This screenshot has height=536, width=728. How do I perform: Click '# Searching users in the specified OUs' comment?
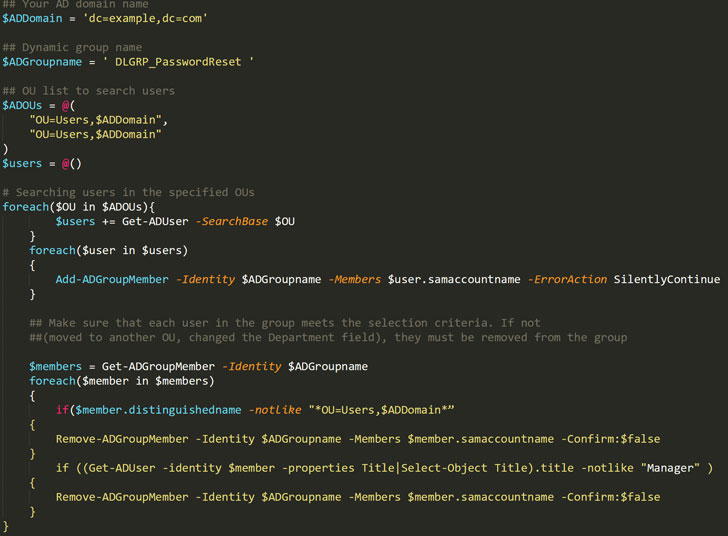point(128,192)
